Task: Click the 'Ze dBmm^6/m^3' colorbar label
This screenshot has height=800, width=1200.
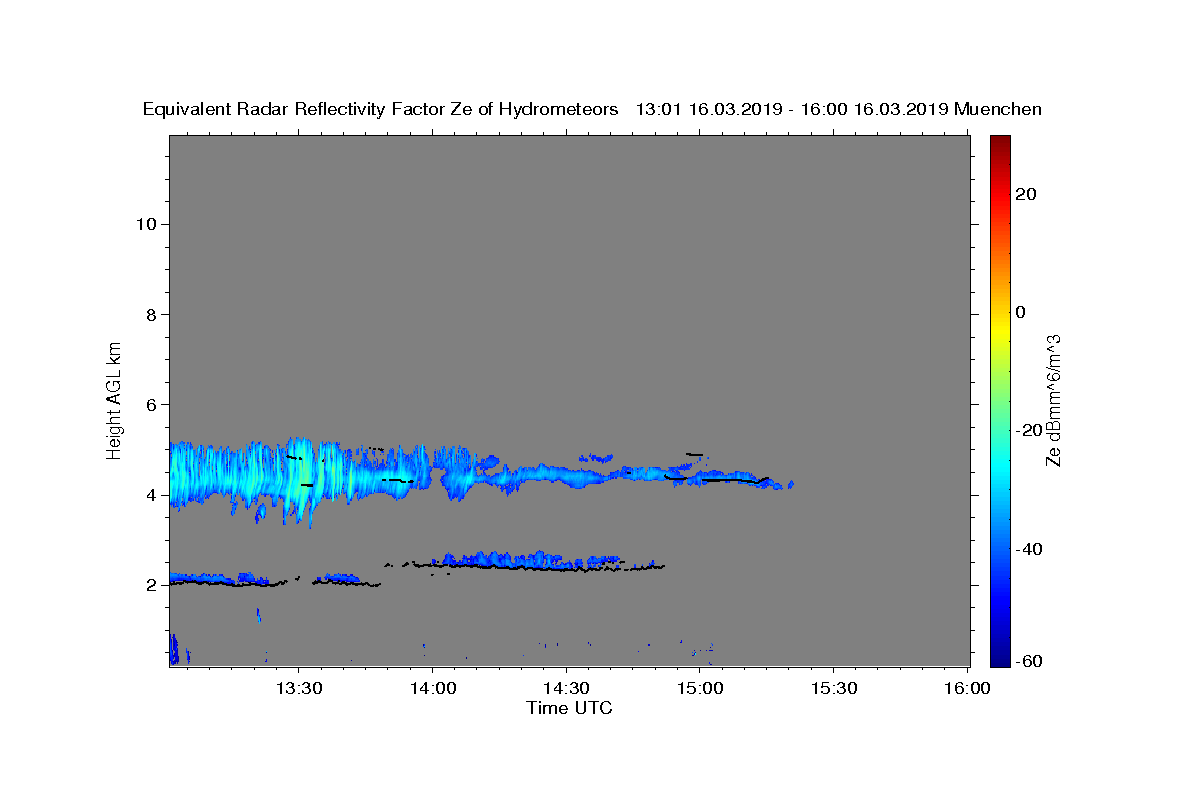Action: [1052, 400]
